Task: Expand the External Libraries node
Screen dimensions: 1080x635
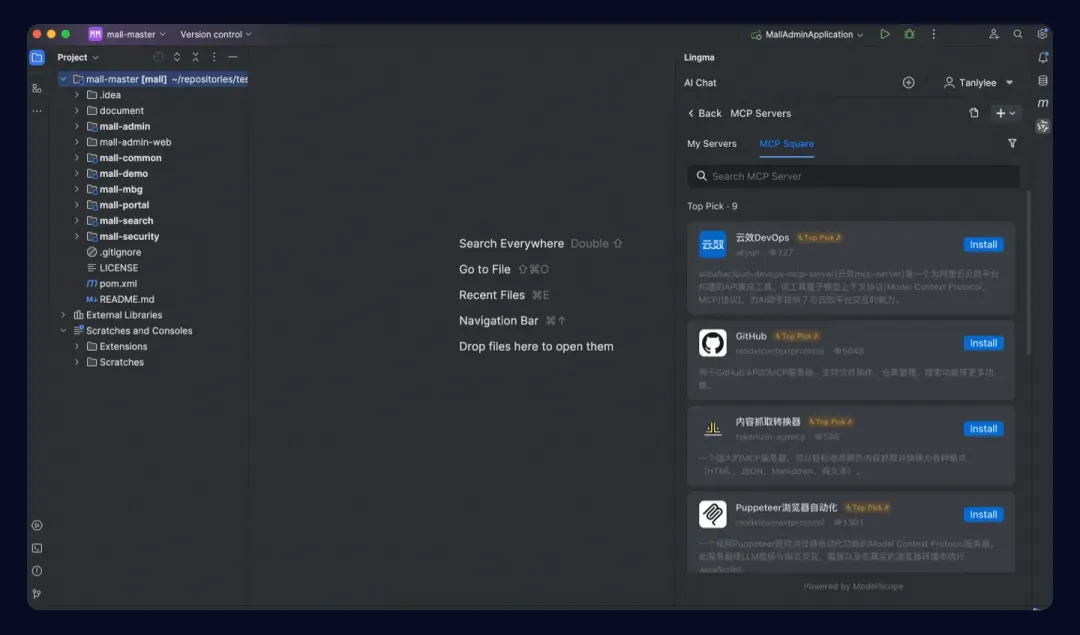Action: 63,315
